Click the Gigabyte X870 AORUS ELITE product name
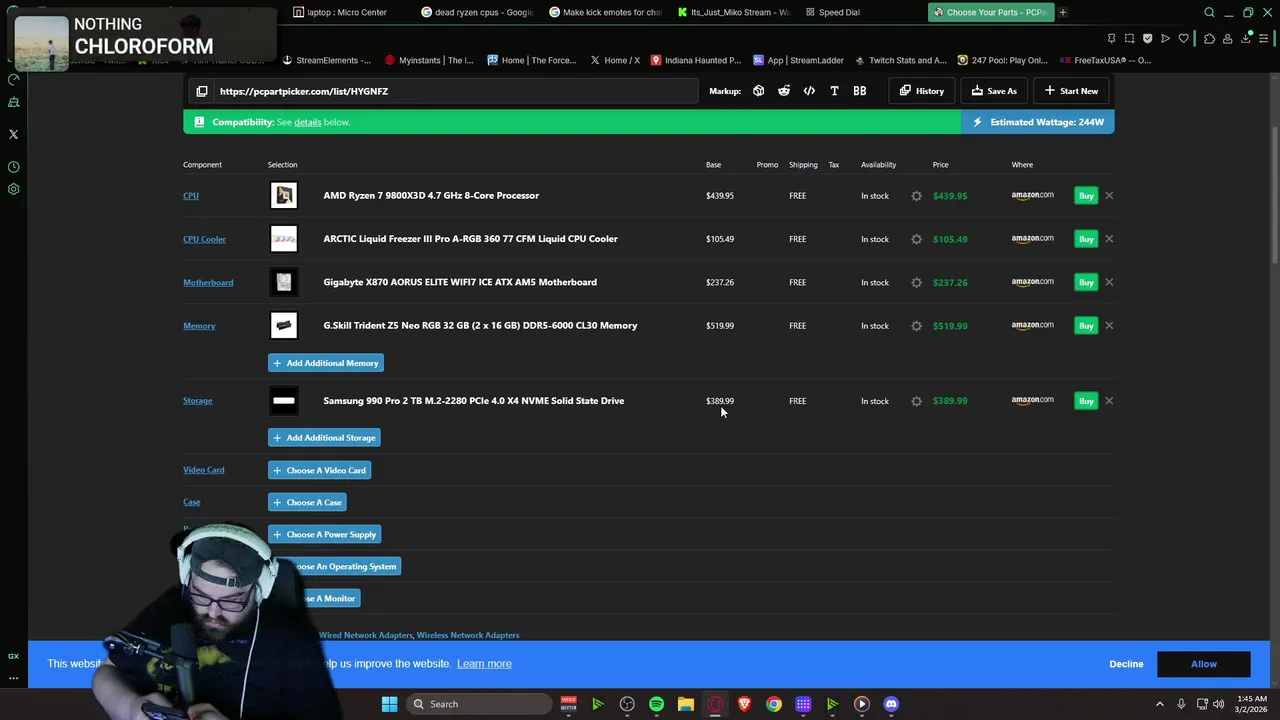Viewport: 1280px width, 720px height. click(460, 282)
